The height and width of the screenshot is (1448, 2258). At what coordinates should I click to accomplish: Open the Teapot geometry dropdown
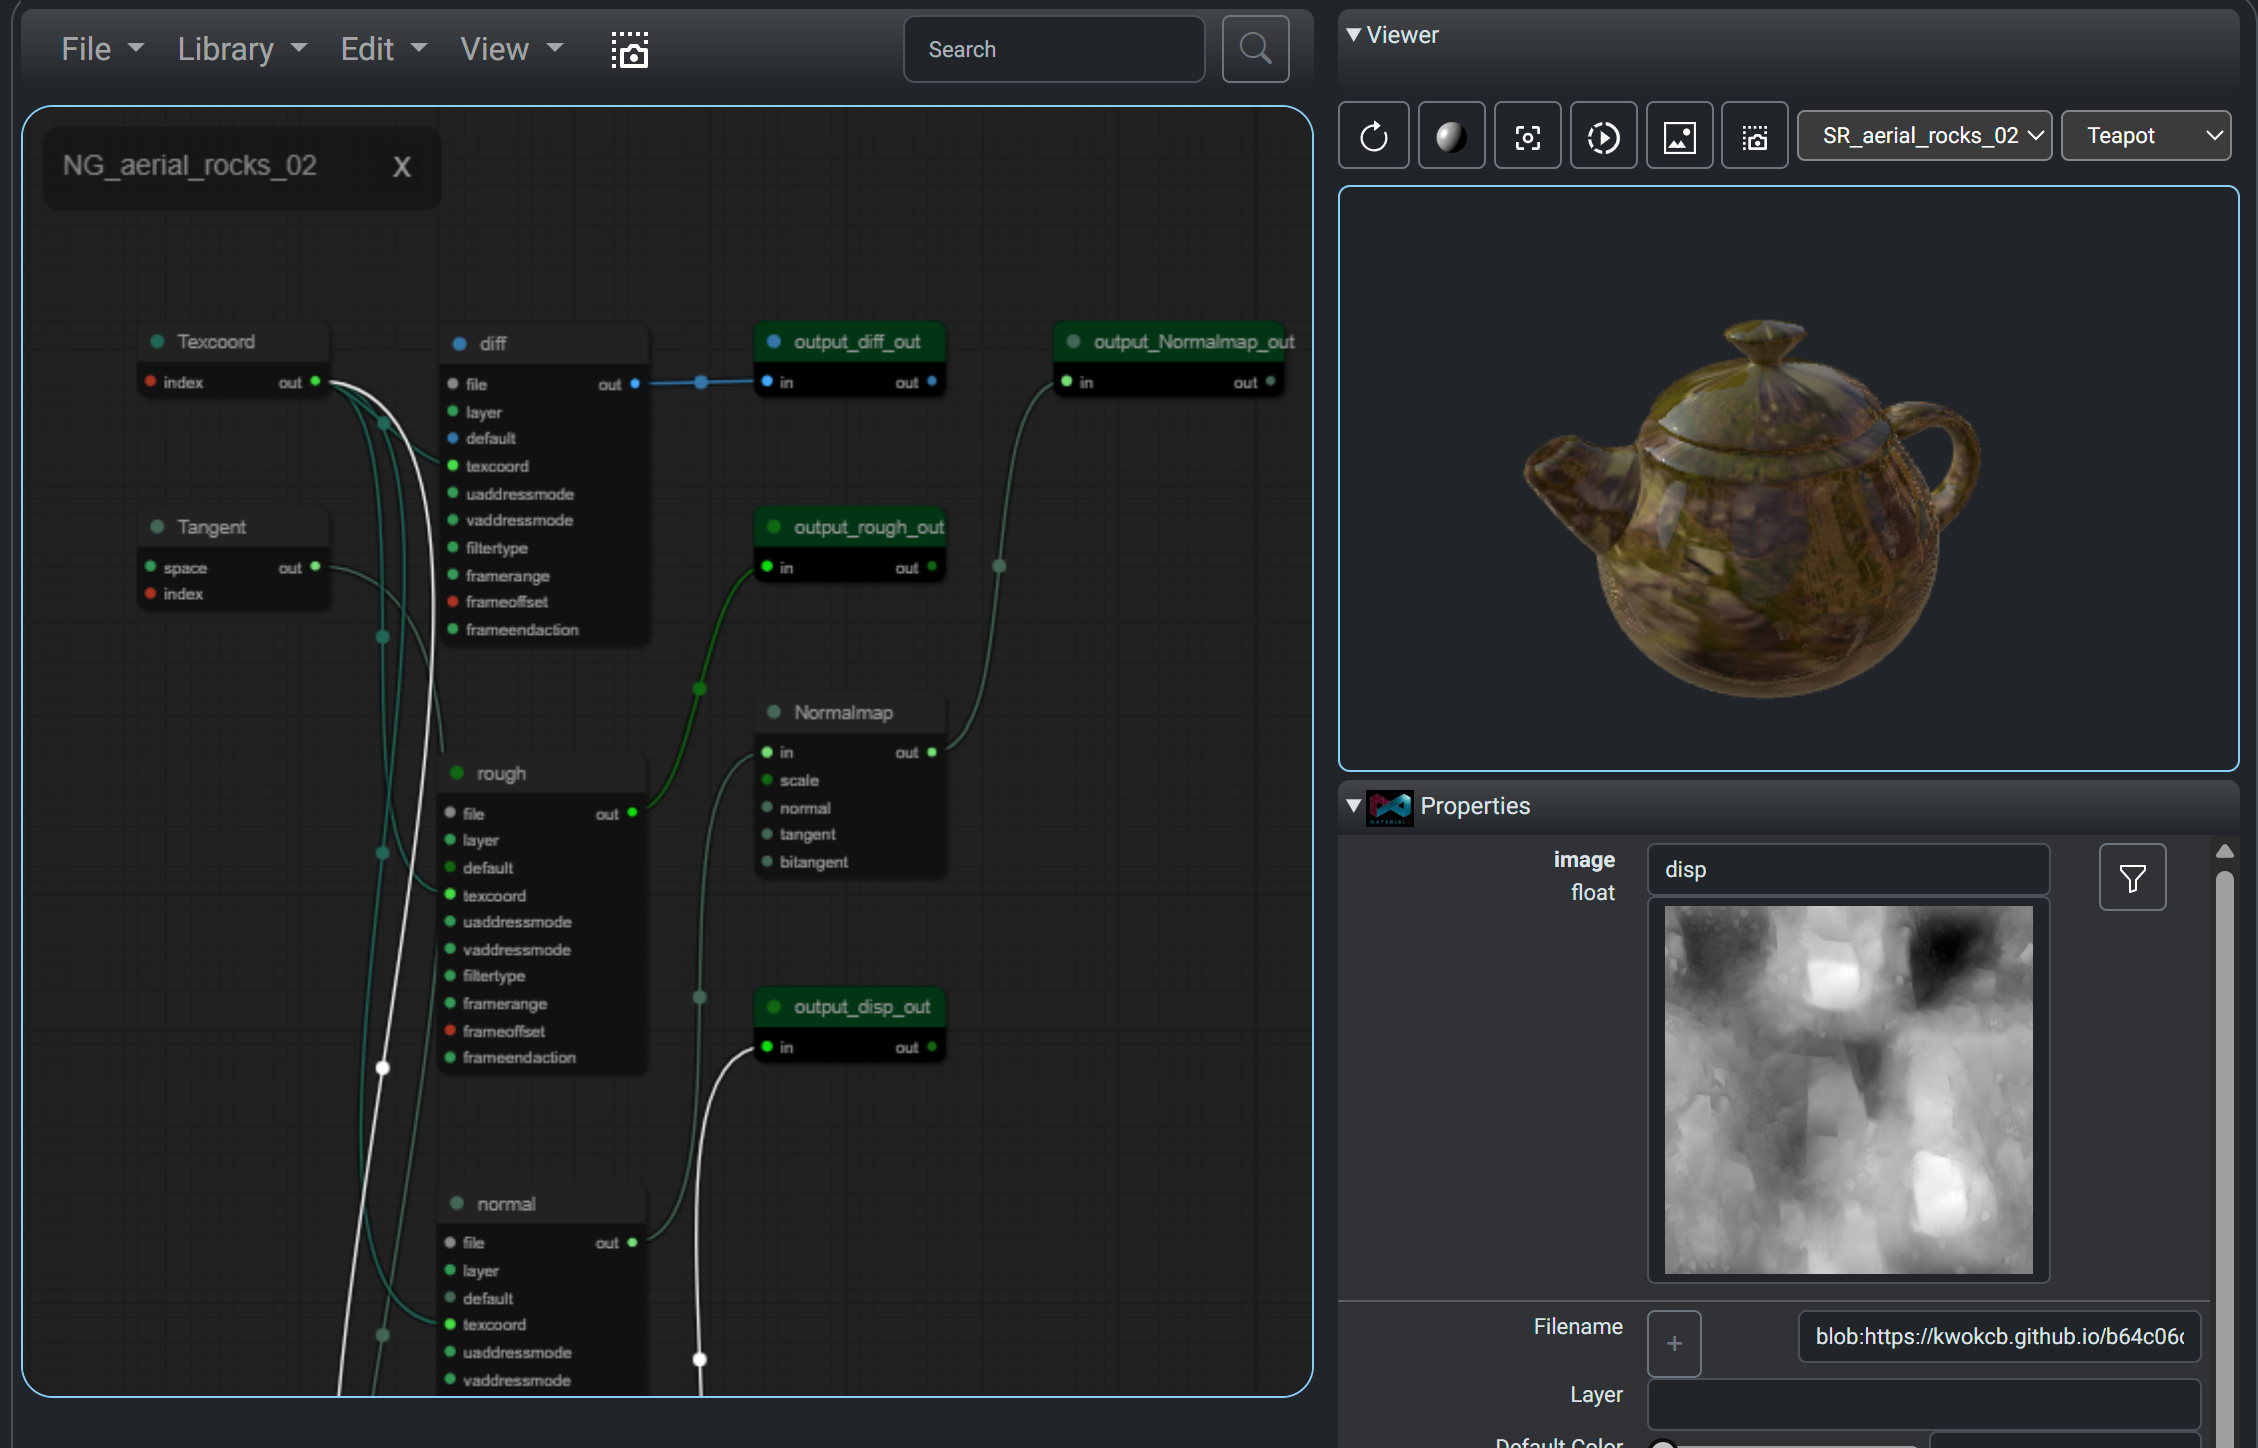coord(2145,136)
